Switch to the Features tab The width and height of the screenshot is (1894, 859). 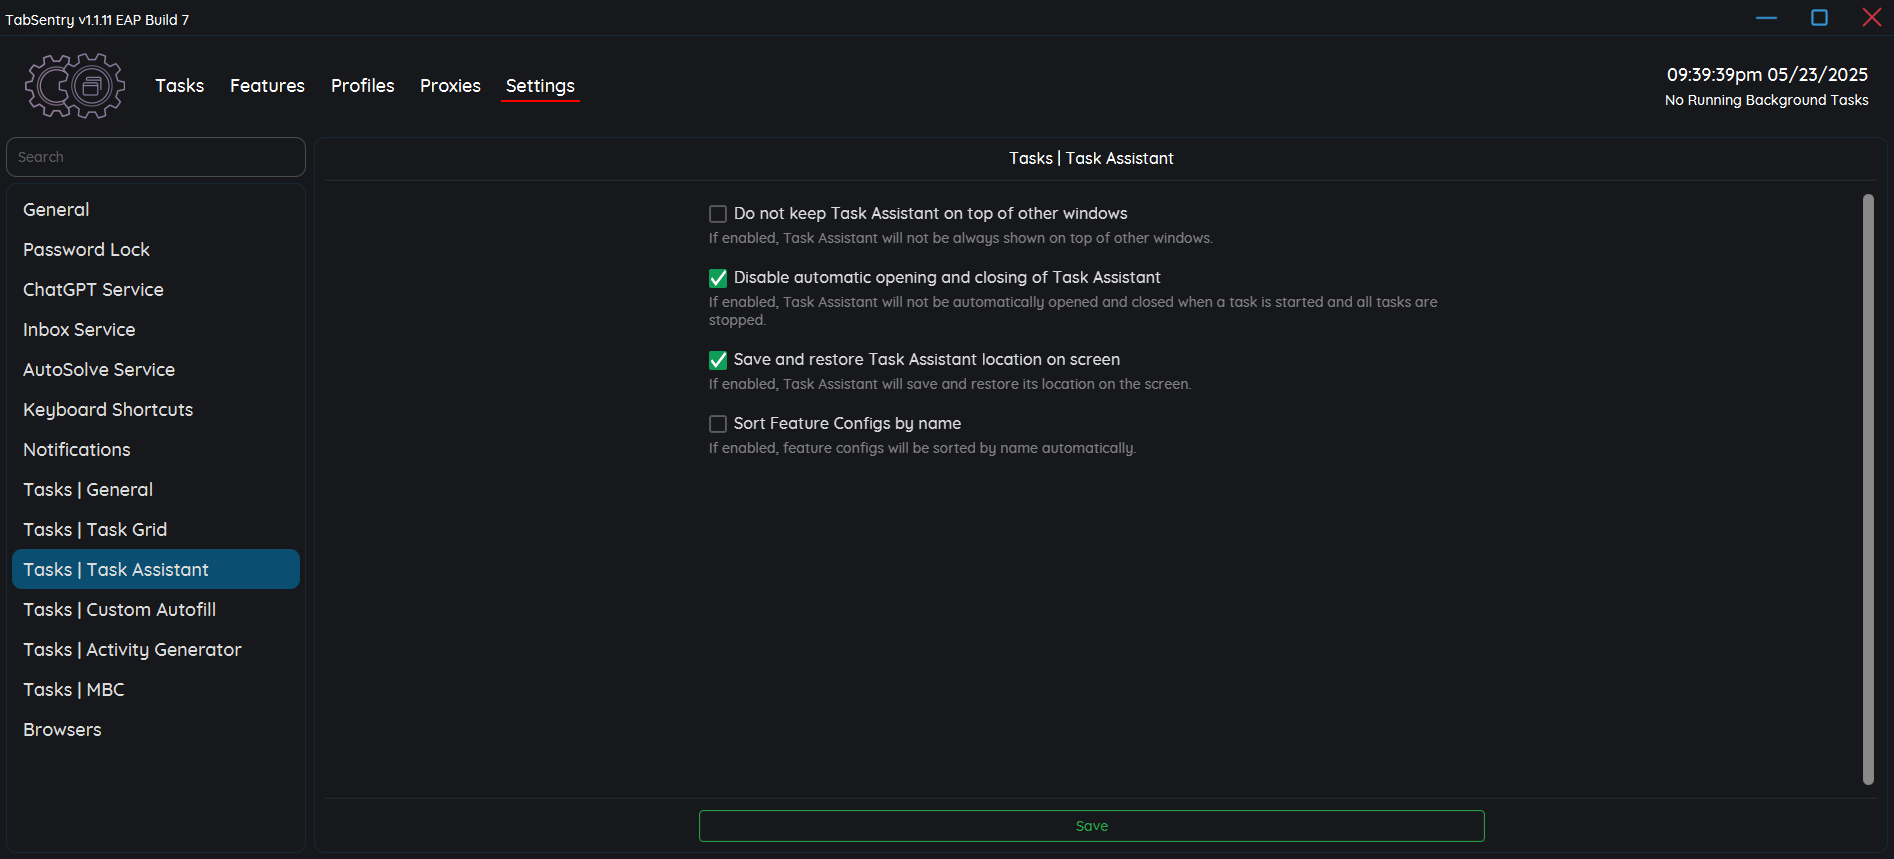tap(267, 86)
